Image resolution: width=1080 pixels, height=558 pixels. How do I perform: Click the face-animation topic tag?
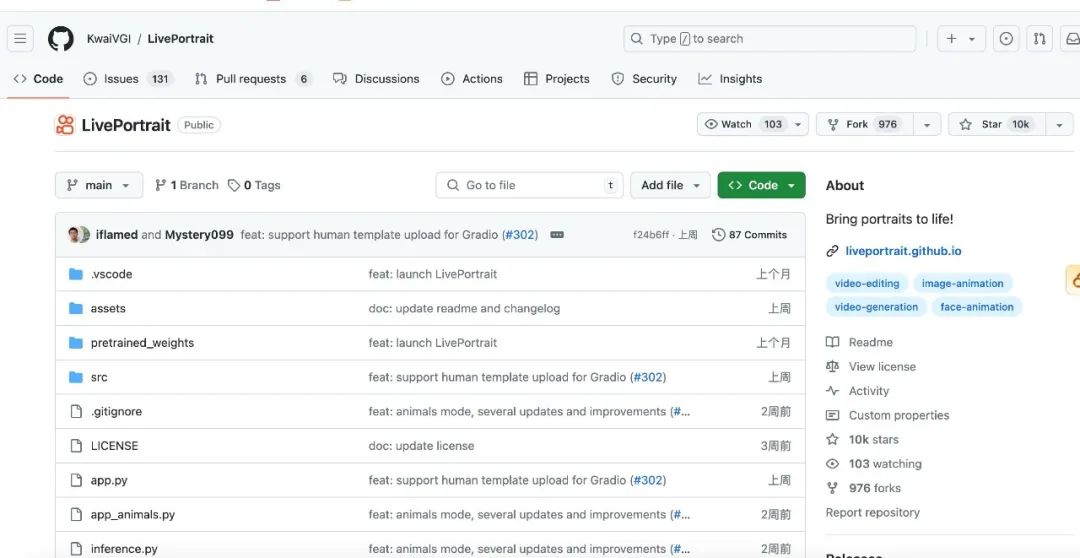point(977,307)
